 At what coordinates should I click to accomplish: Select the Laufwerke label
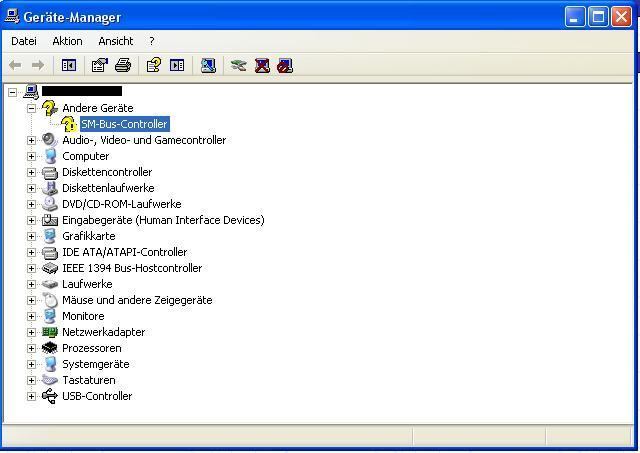[x=87, y=284]
